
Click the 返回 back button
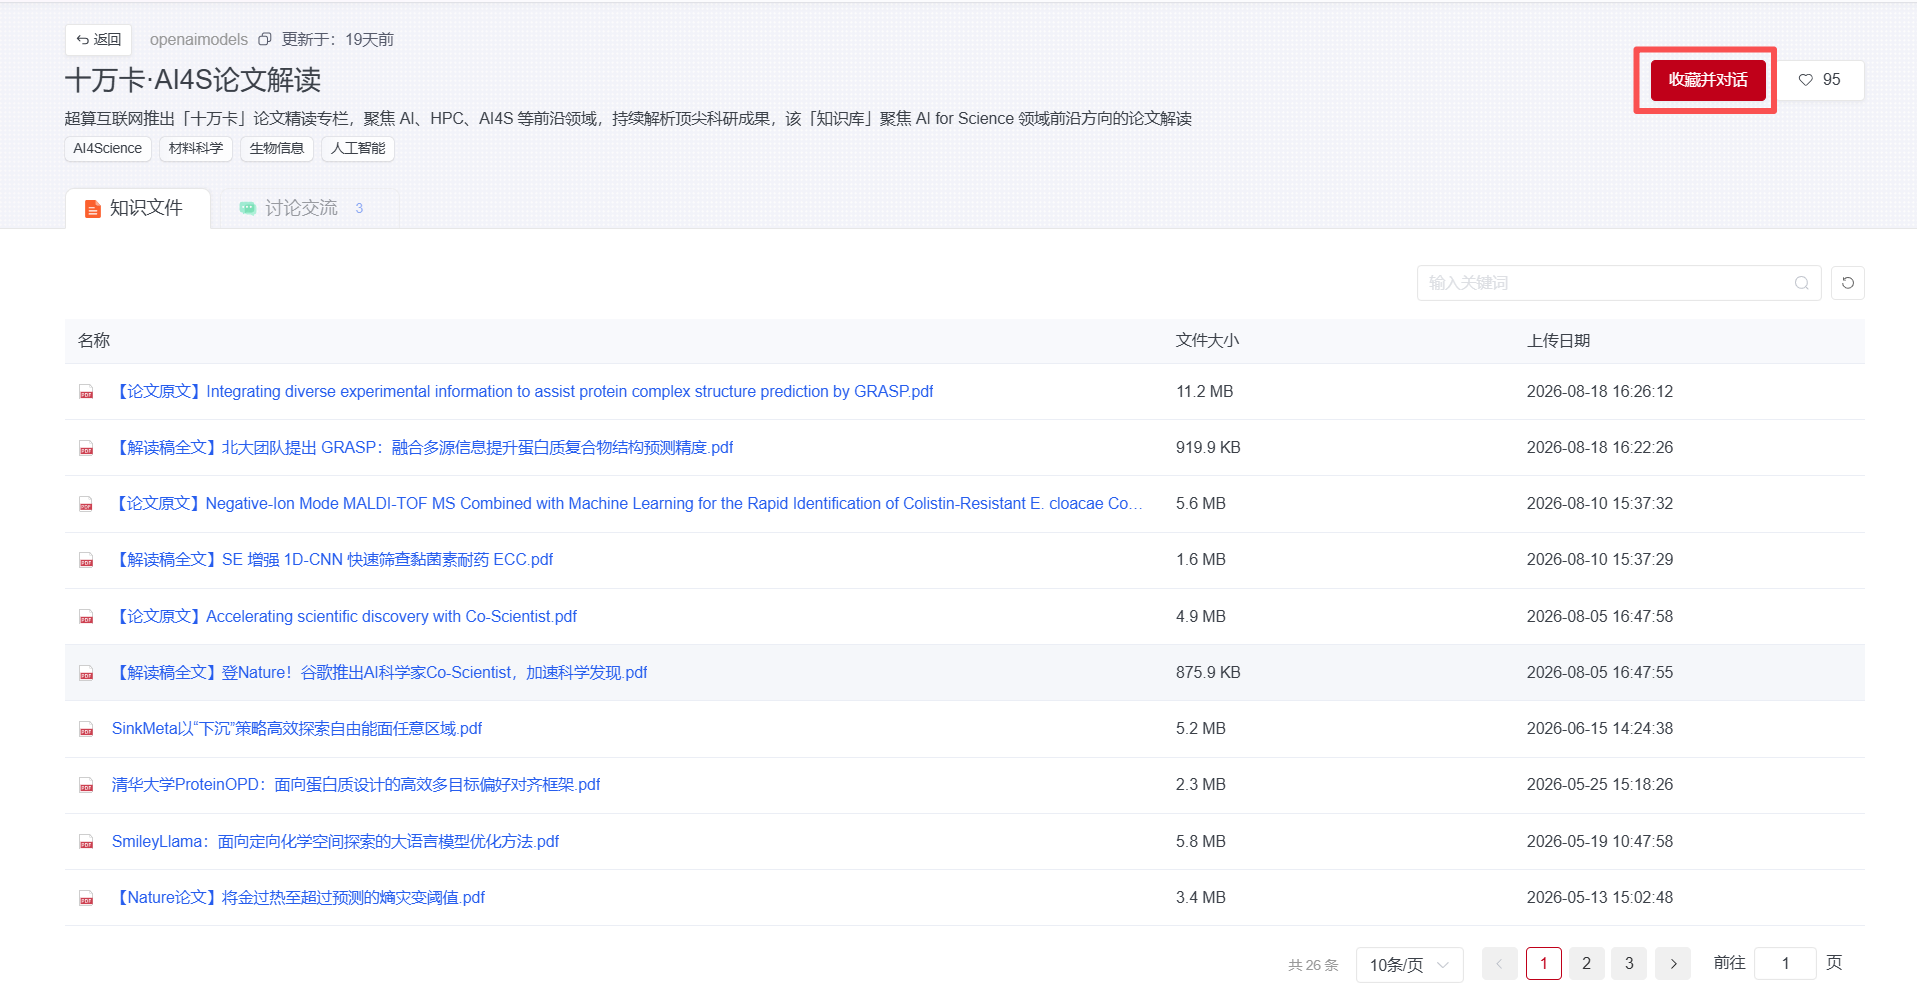(98, 39)
